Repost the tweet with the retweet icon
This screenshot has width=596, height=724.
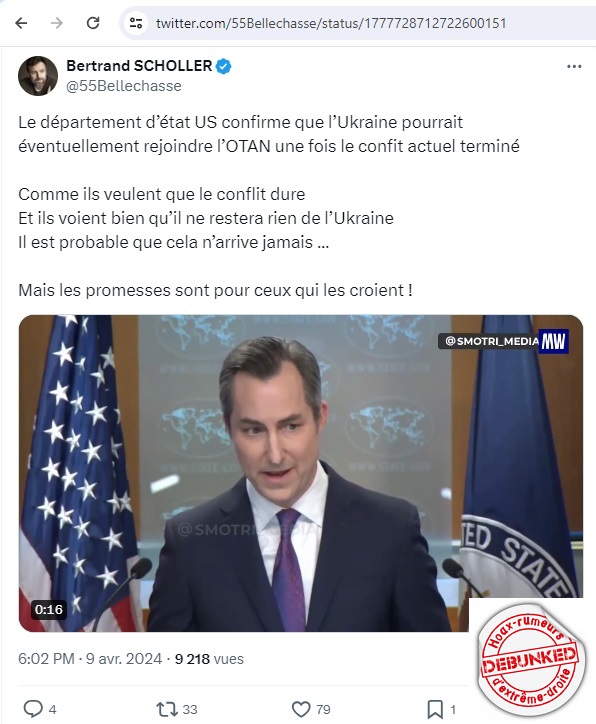coord(167,709)
